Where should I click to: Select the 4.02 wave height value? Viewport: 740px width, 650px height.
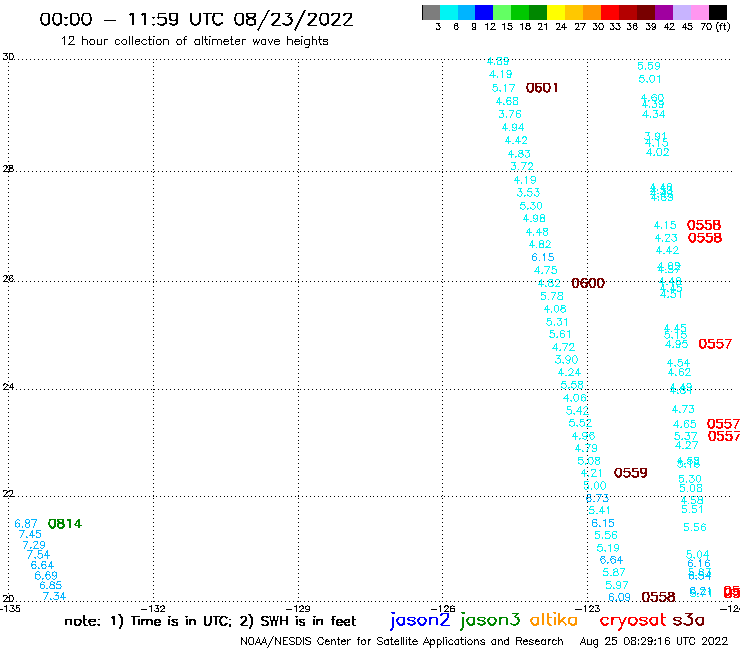[x=657, y=152]
